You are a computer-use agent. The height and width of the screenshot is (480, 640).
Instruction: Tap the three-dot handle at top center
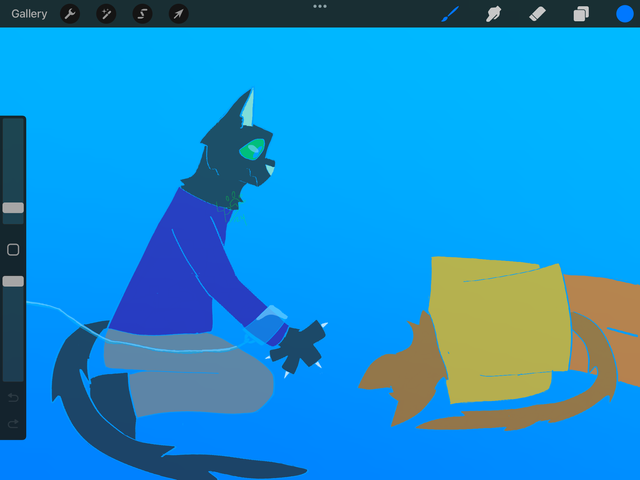coord(320,6)
